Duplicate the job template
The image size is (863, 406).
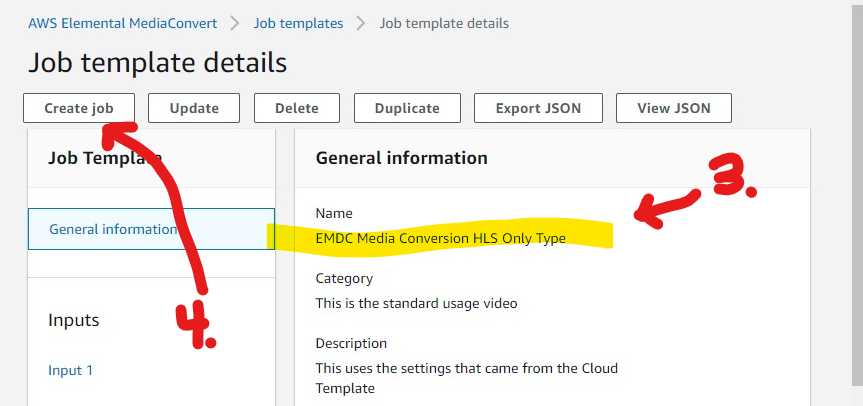click(407, 108)
